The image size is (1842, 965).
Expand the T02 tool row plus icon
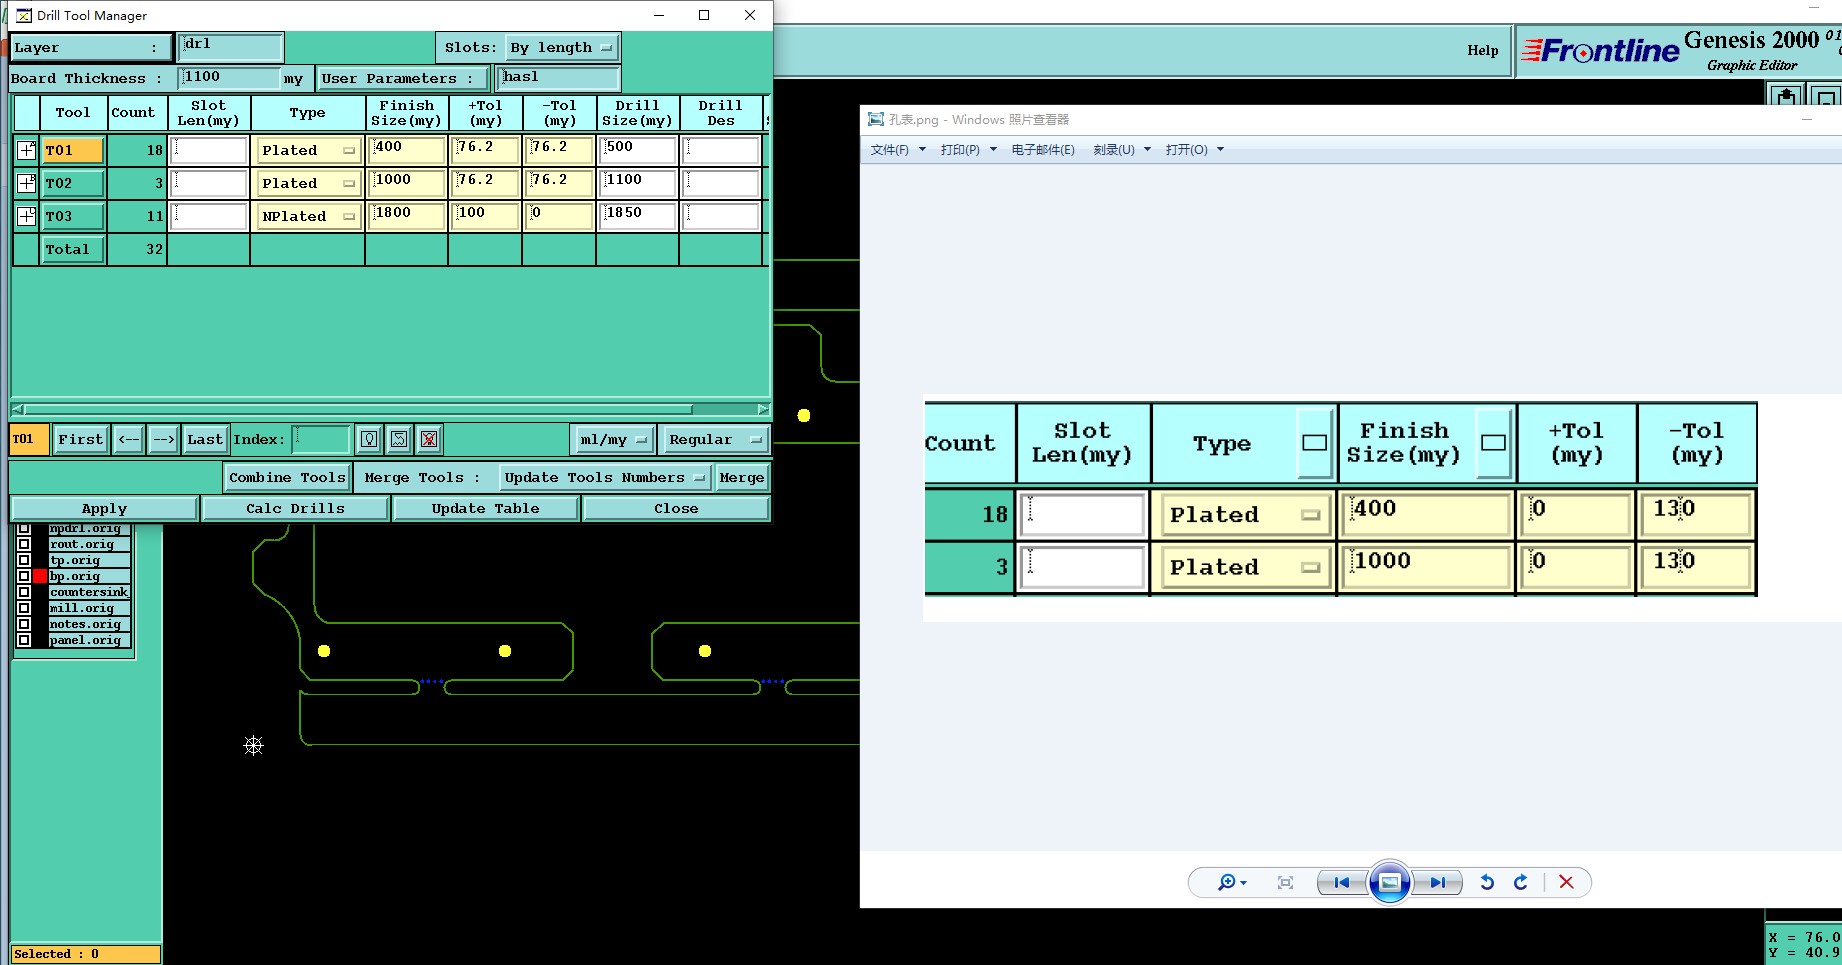point(27,183)
